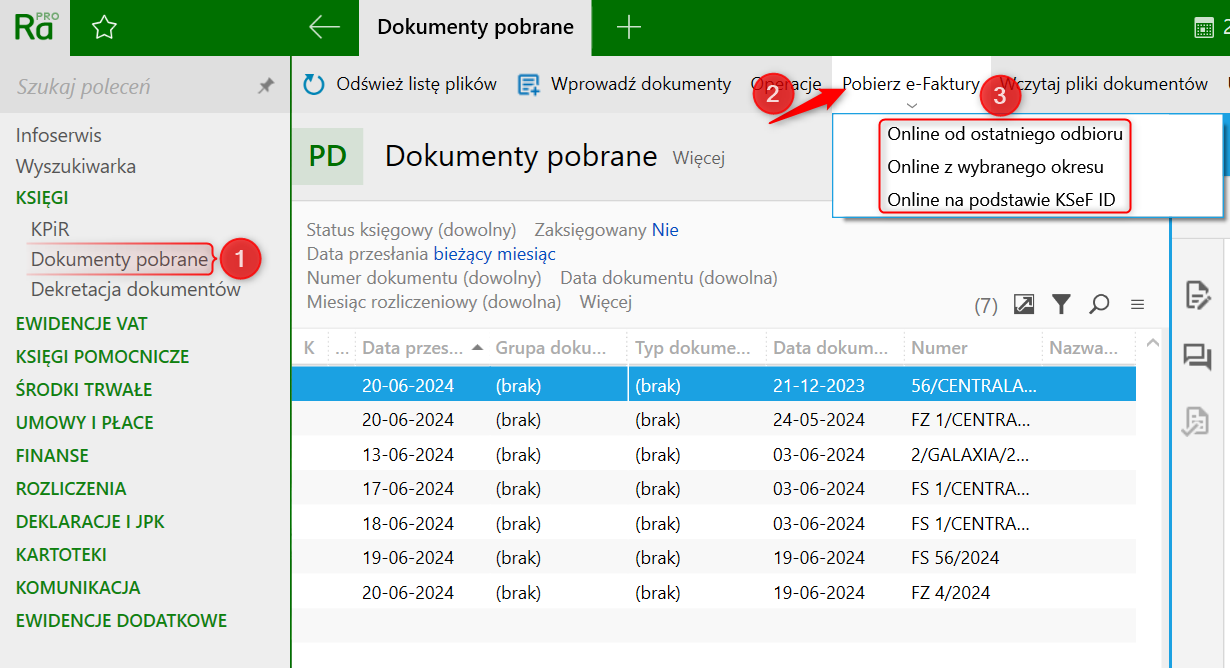Click the export list icon

pyautogui.click(x=1023, y=304)
